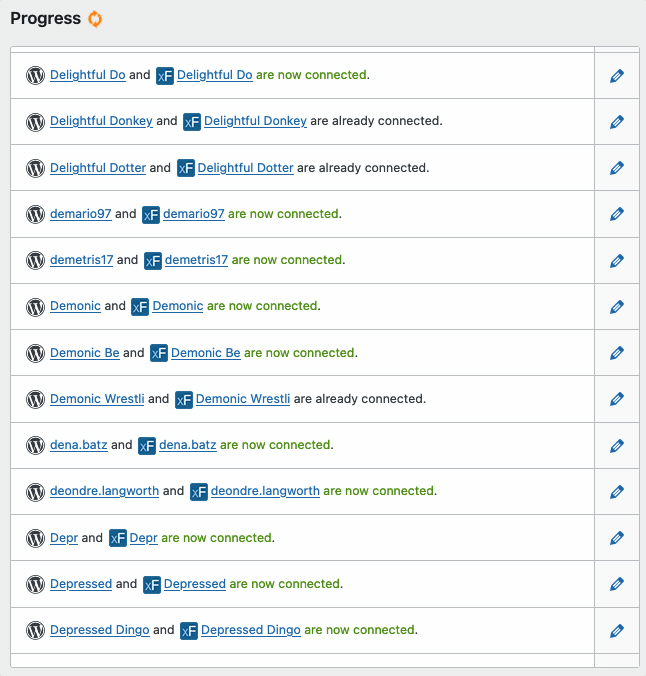Click the orange refresh spinner near Progress
This screenshot has width=646, height=676.
pos(95,19)
